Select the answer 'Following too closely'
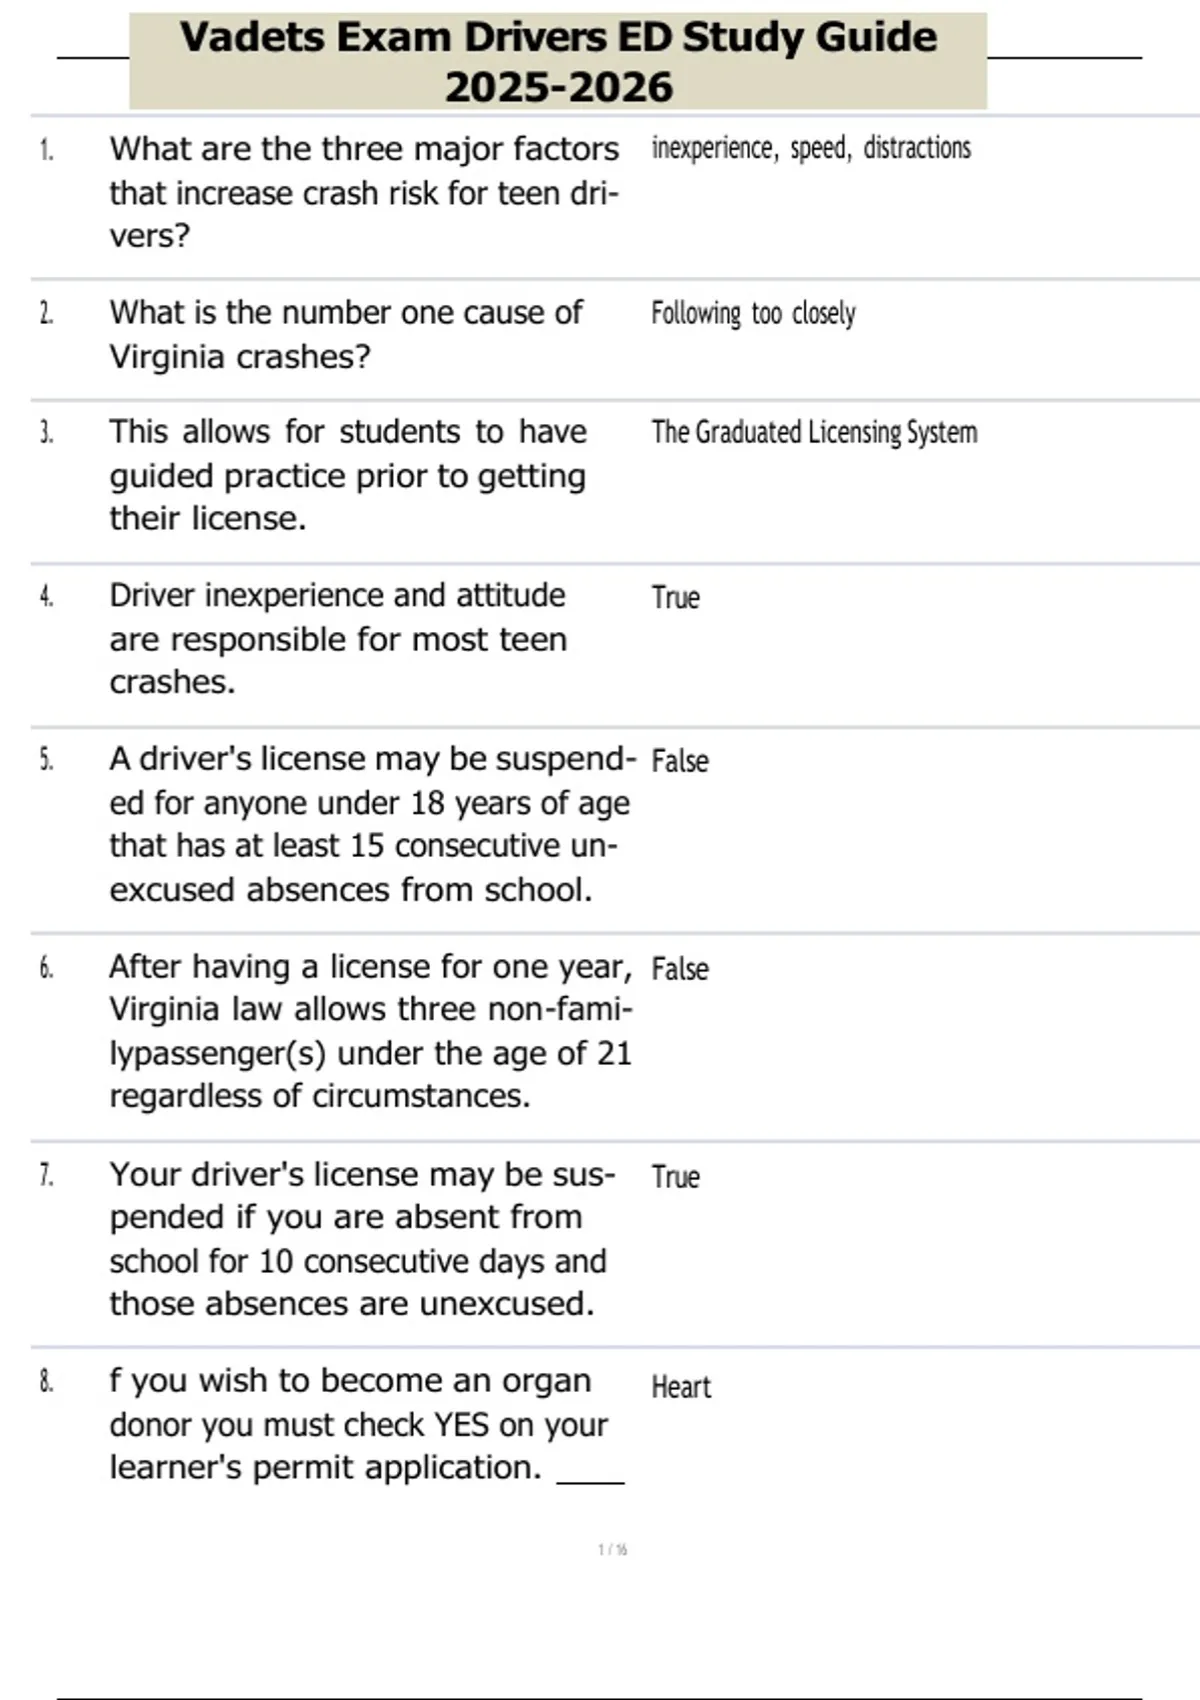This screenshot has width=1200, height=1700. (x=753, y=314)
